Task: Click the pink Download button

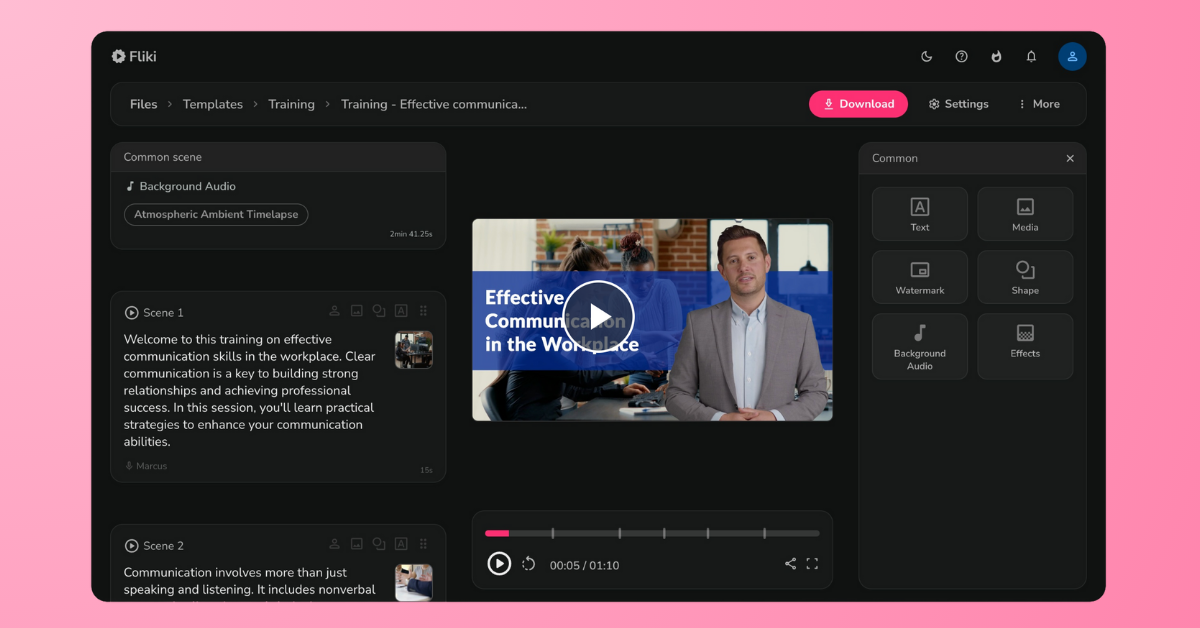Action: click(858, 104)
